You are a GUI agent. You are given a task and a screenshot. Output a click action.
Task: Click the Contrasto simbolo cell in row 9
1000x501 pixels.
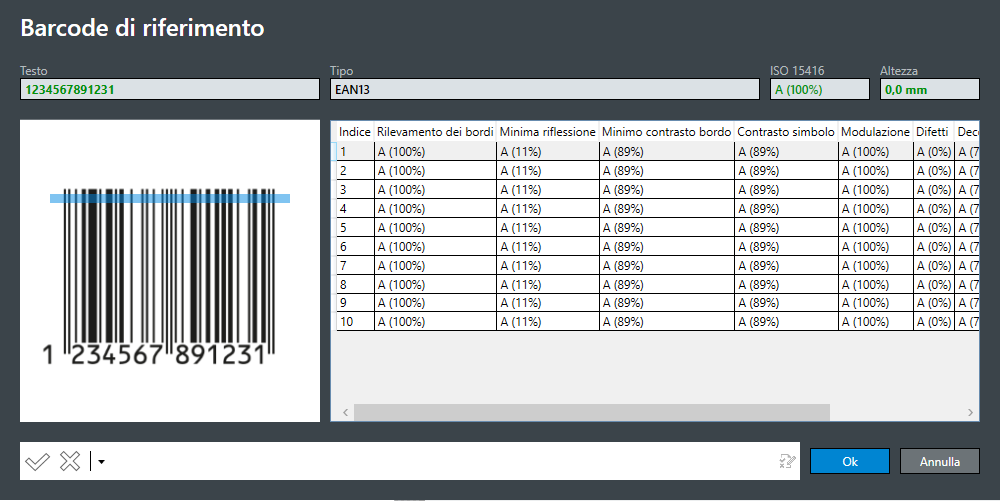click(786, 303)
